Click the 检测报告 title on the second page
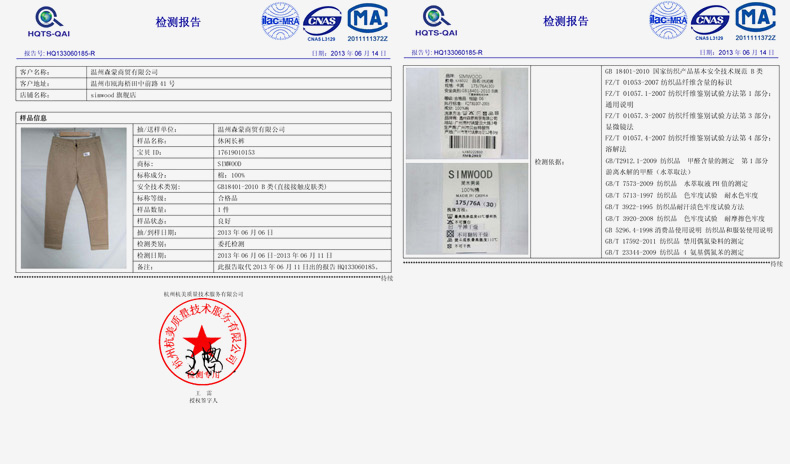 (x=565, y=21)
